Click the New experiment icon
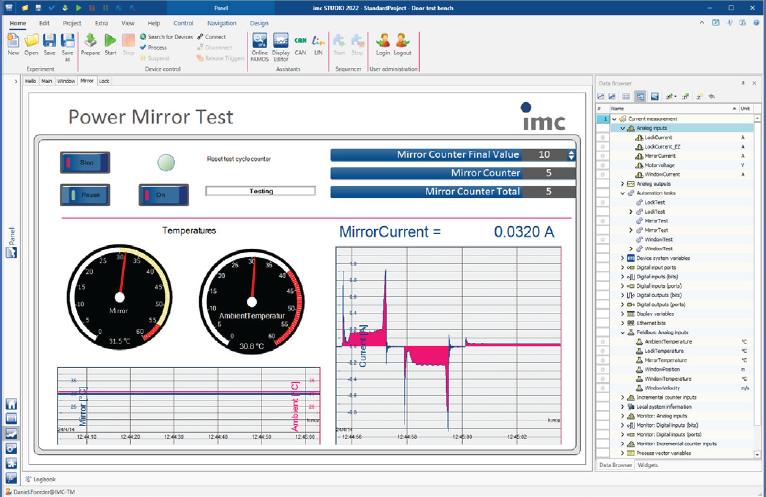Screen dimensions: 766x497 [x=13, y=42]
